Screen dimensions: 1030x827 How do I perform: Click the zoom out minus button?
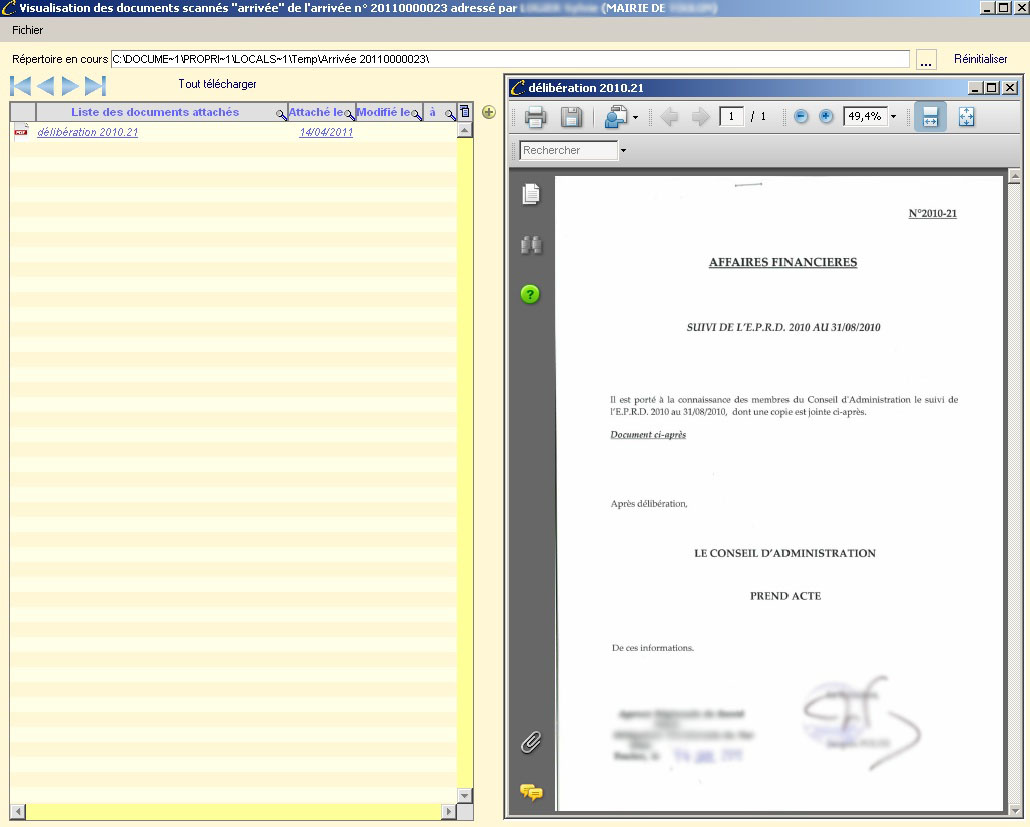(x=801, y=117)
